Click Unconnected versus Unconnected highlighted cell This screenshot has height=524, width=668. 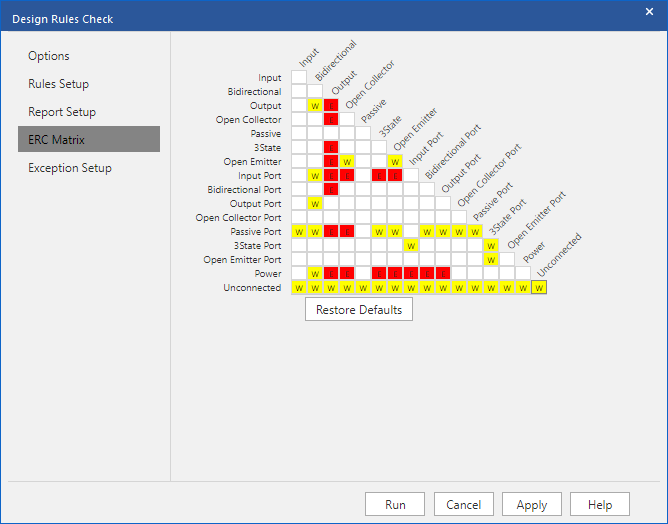(x=539, y=288)
